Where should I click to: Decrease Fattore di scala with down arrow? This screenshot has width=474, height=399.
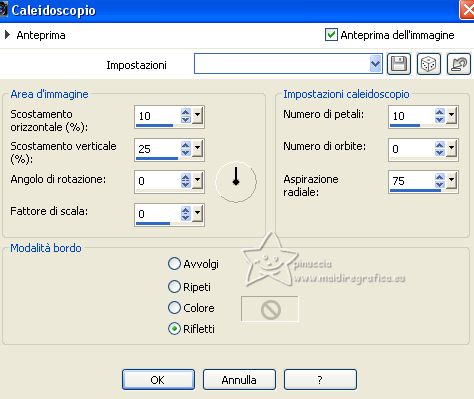click(x=186, y=217)
